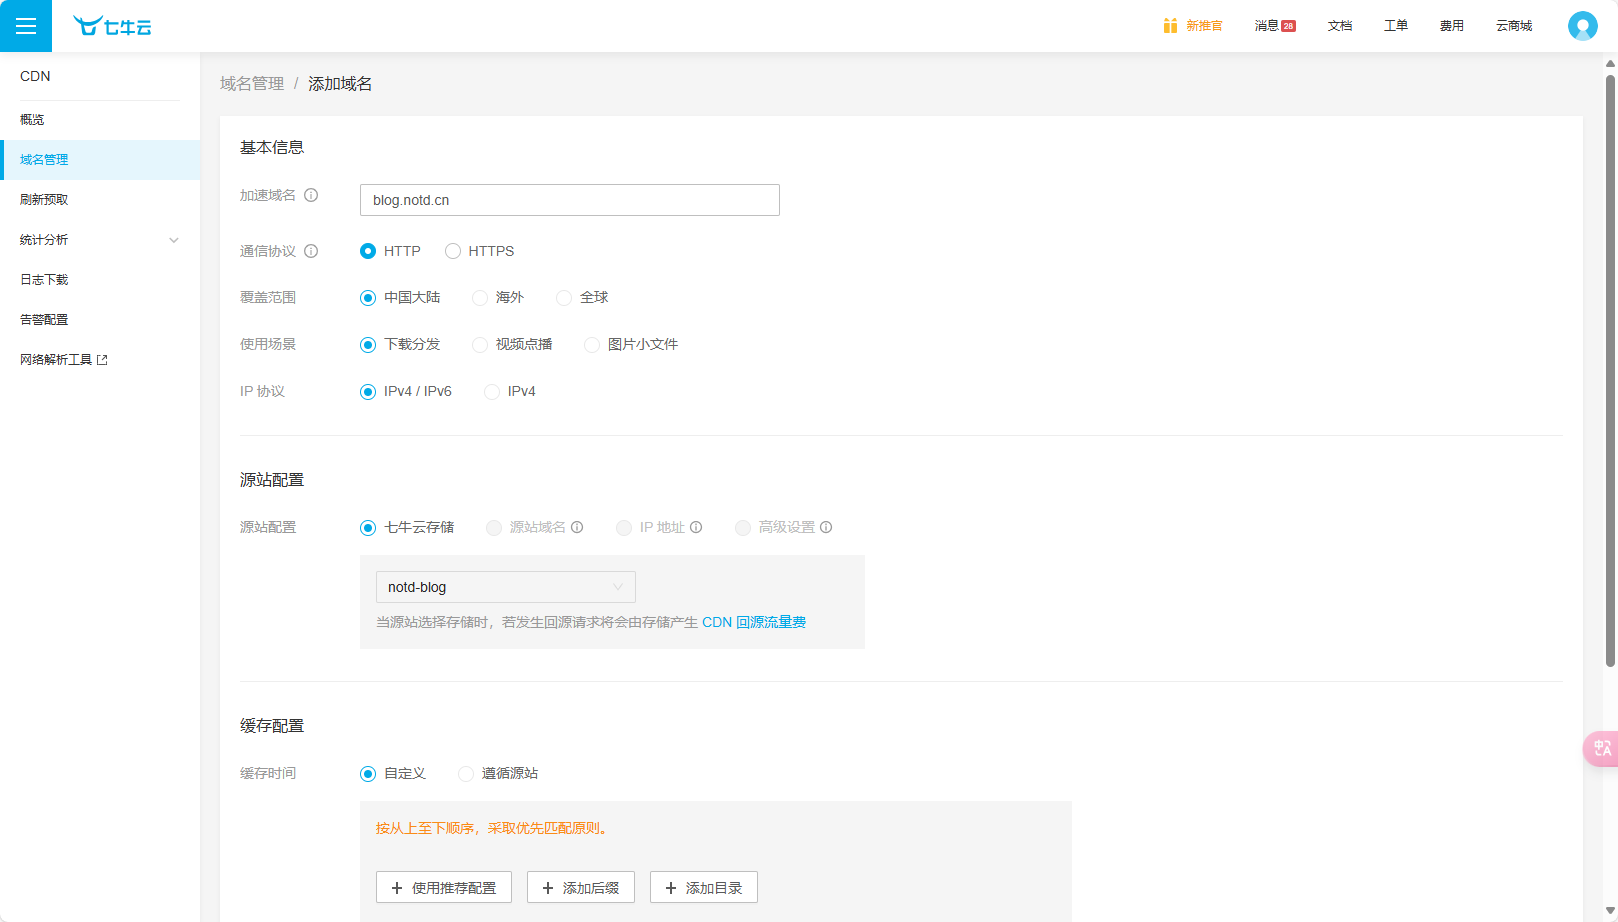Screen dimensions: 1618x922
Task: Select 视频点播 usage scenario
Action: 480,345
